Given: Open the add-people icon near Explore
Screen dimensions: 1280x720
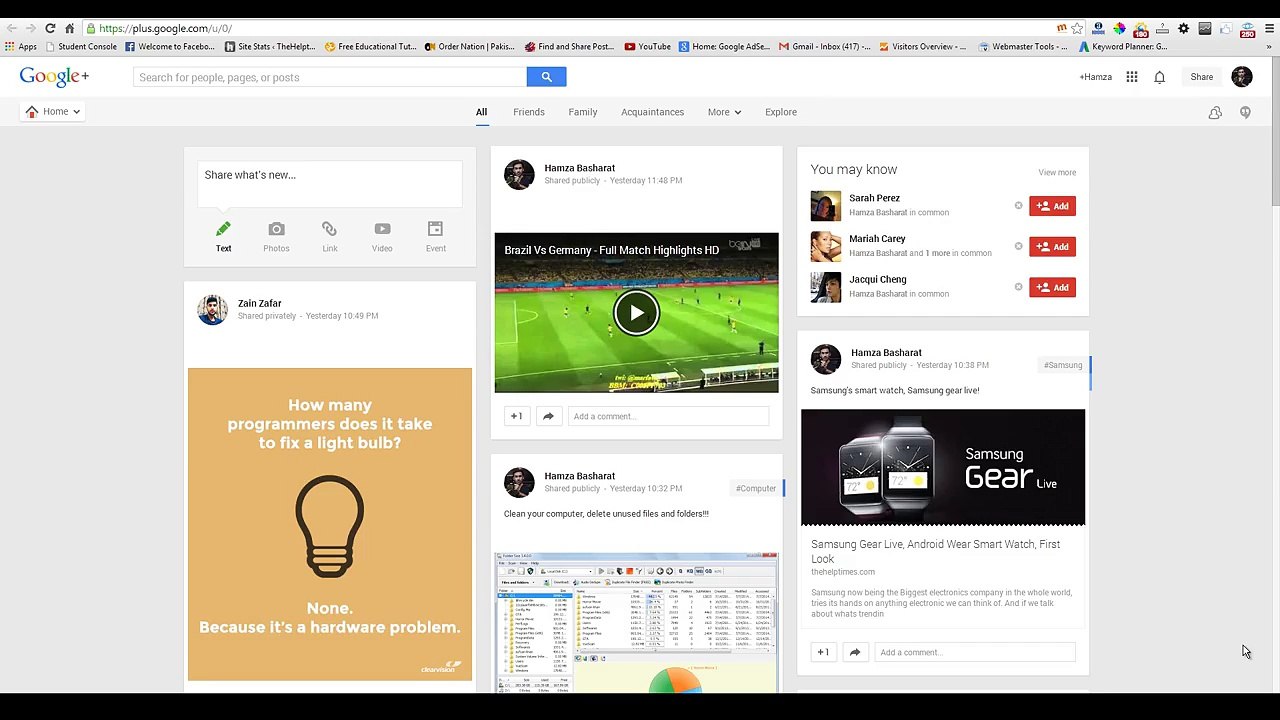Looking at the screenshot, I should 1215,112.
